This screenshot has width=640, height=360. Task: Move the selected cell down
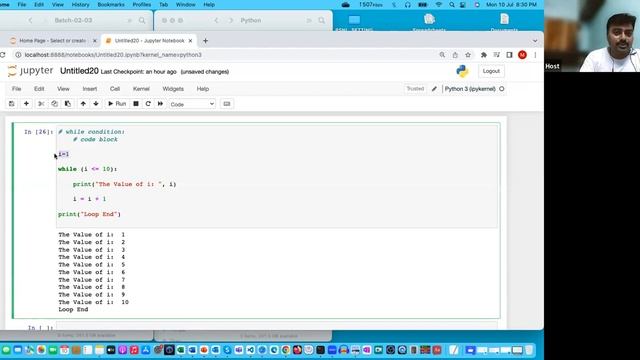(96, 104)
